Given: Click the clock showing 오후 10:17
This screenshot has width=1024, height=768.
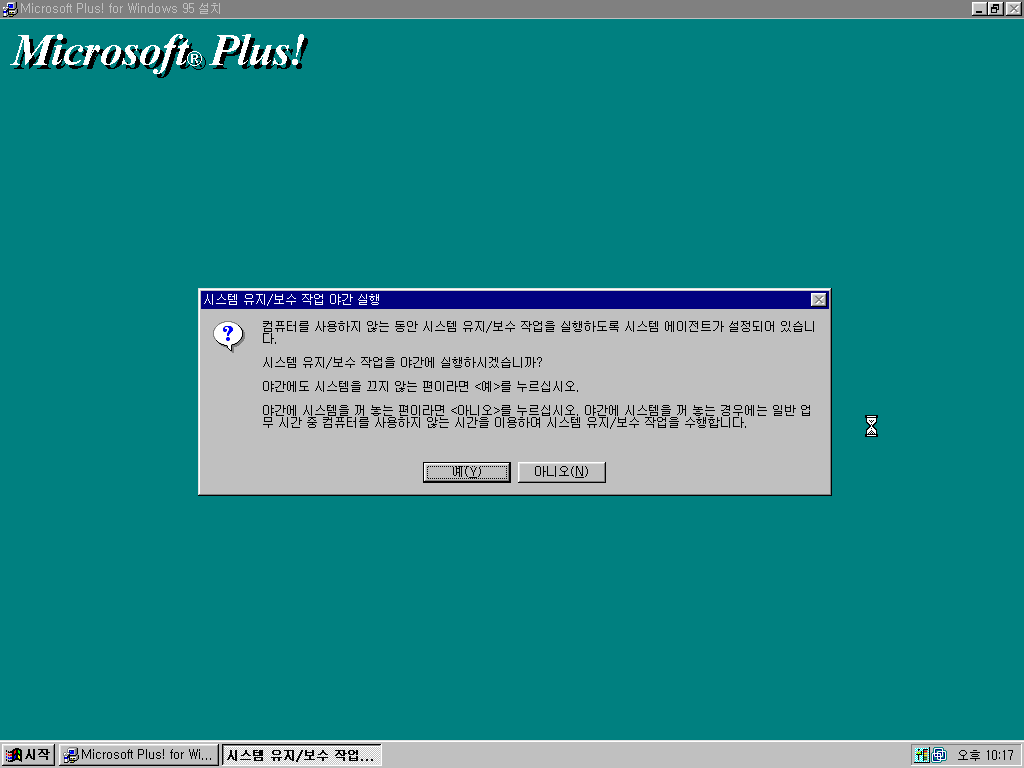Looking at the screenshot, I should (x=985, y=755).
